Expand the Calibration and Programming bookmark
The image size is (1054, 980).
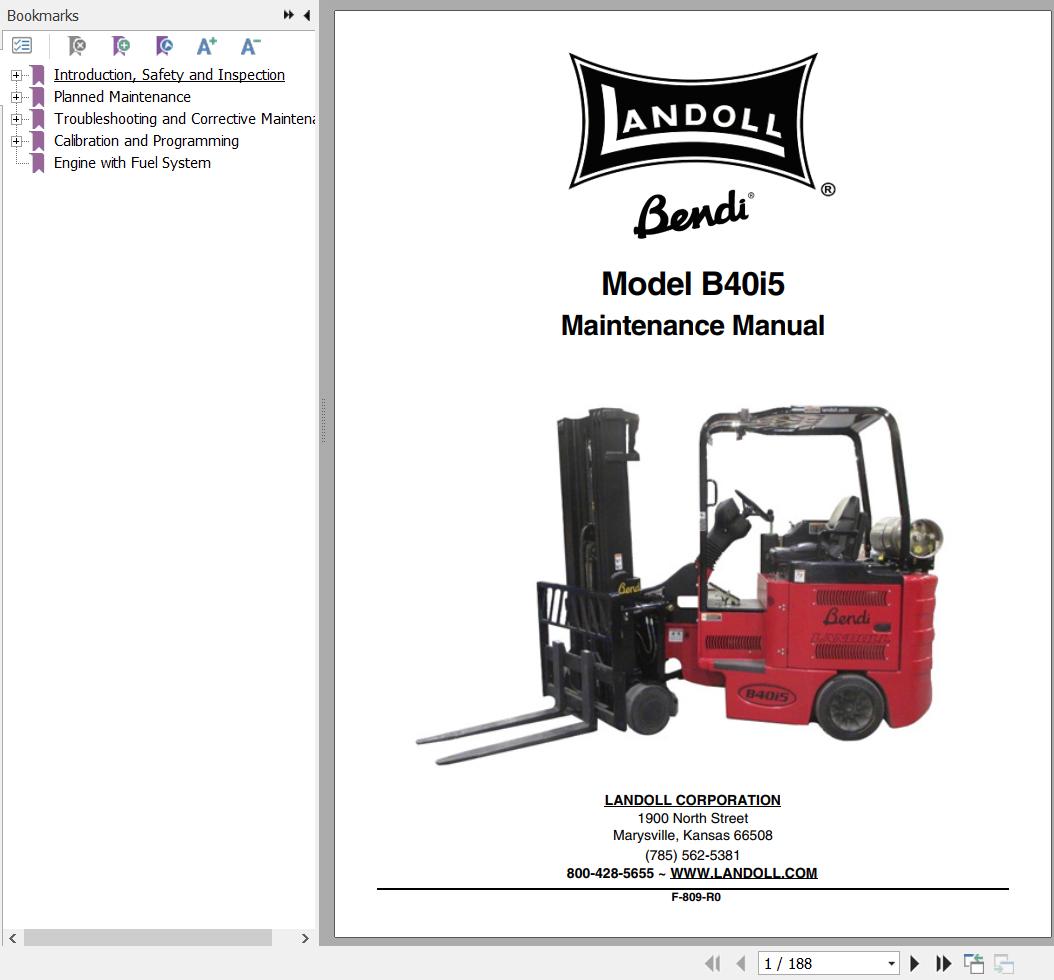pyautogui.click(x=15, y=141)
